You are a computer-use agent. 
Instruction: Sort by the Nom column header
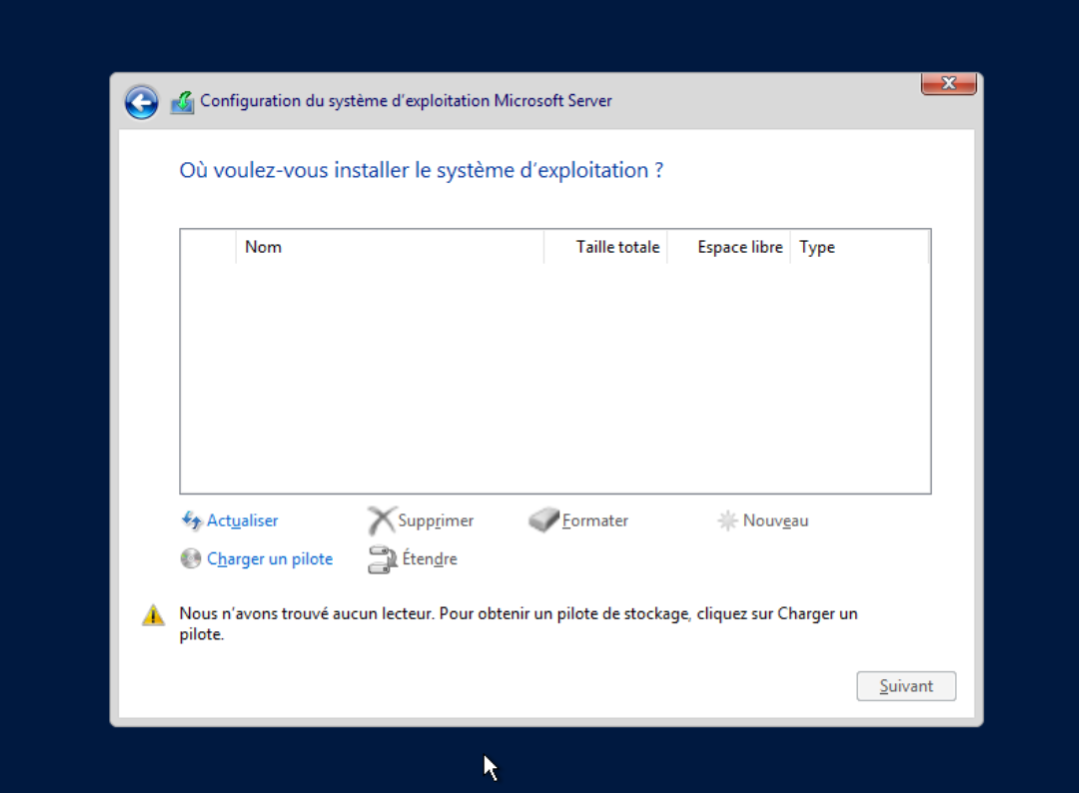390,247
